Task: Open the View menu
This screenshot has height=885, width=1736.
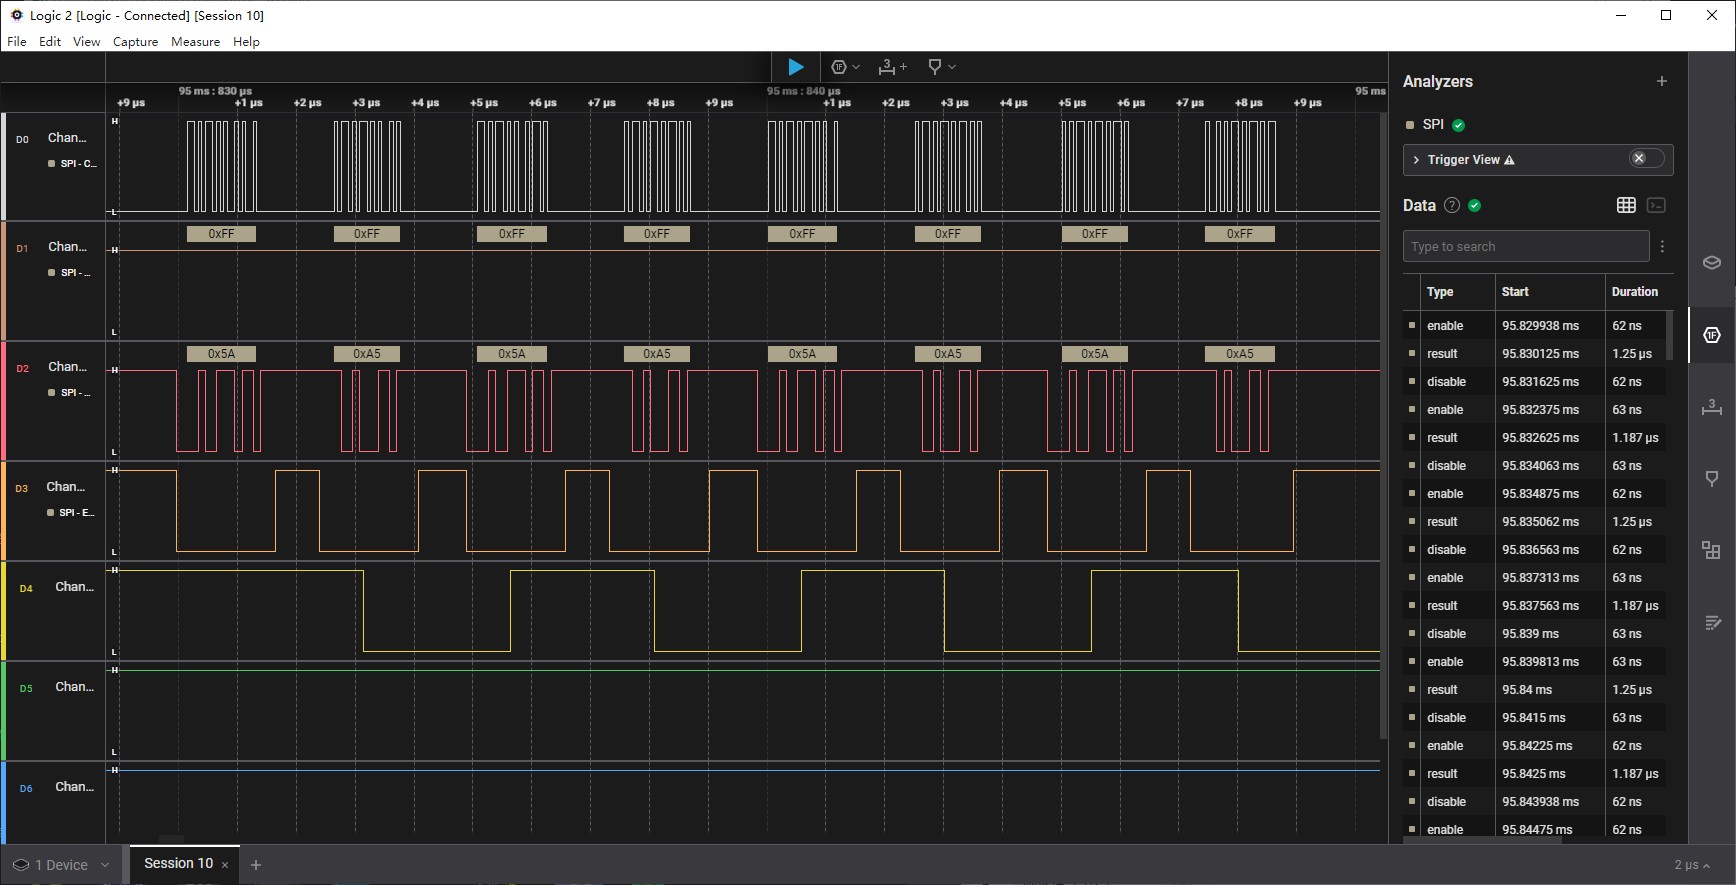Action: coord(86,41)
